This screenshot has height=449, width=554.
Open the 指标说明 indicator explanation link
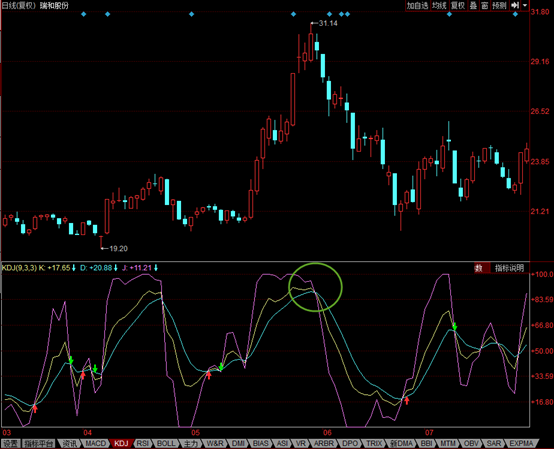coord(509,268)
